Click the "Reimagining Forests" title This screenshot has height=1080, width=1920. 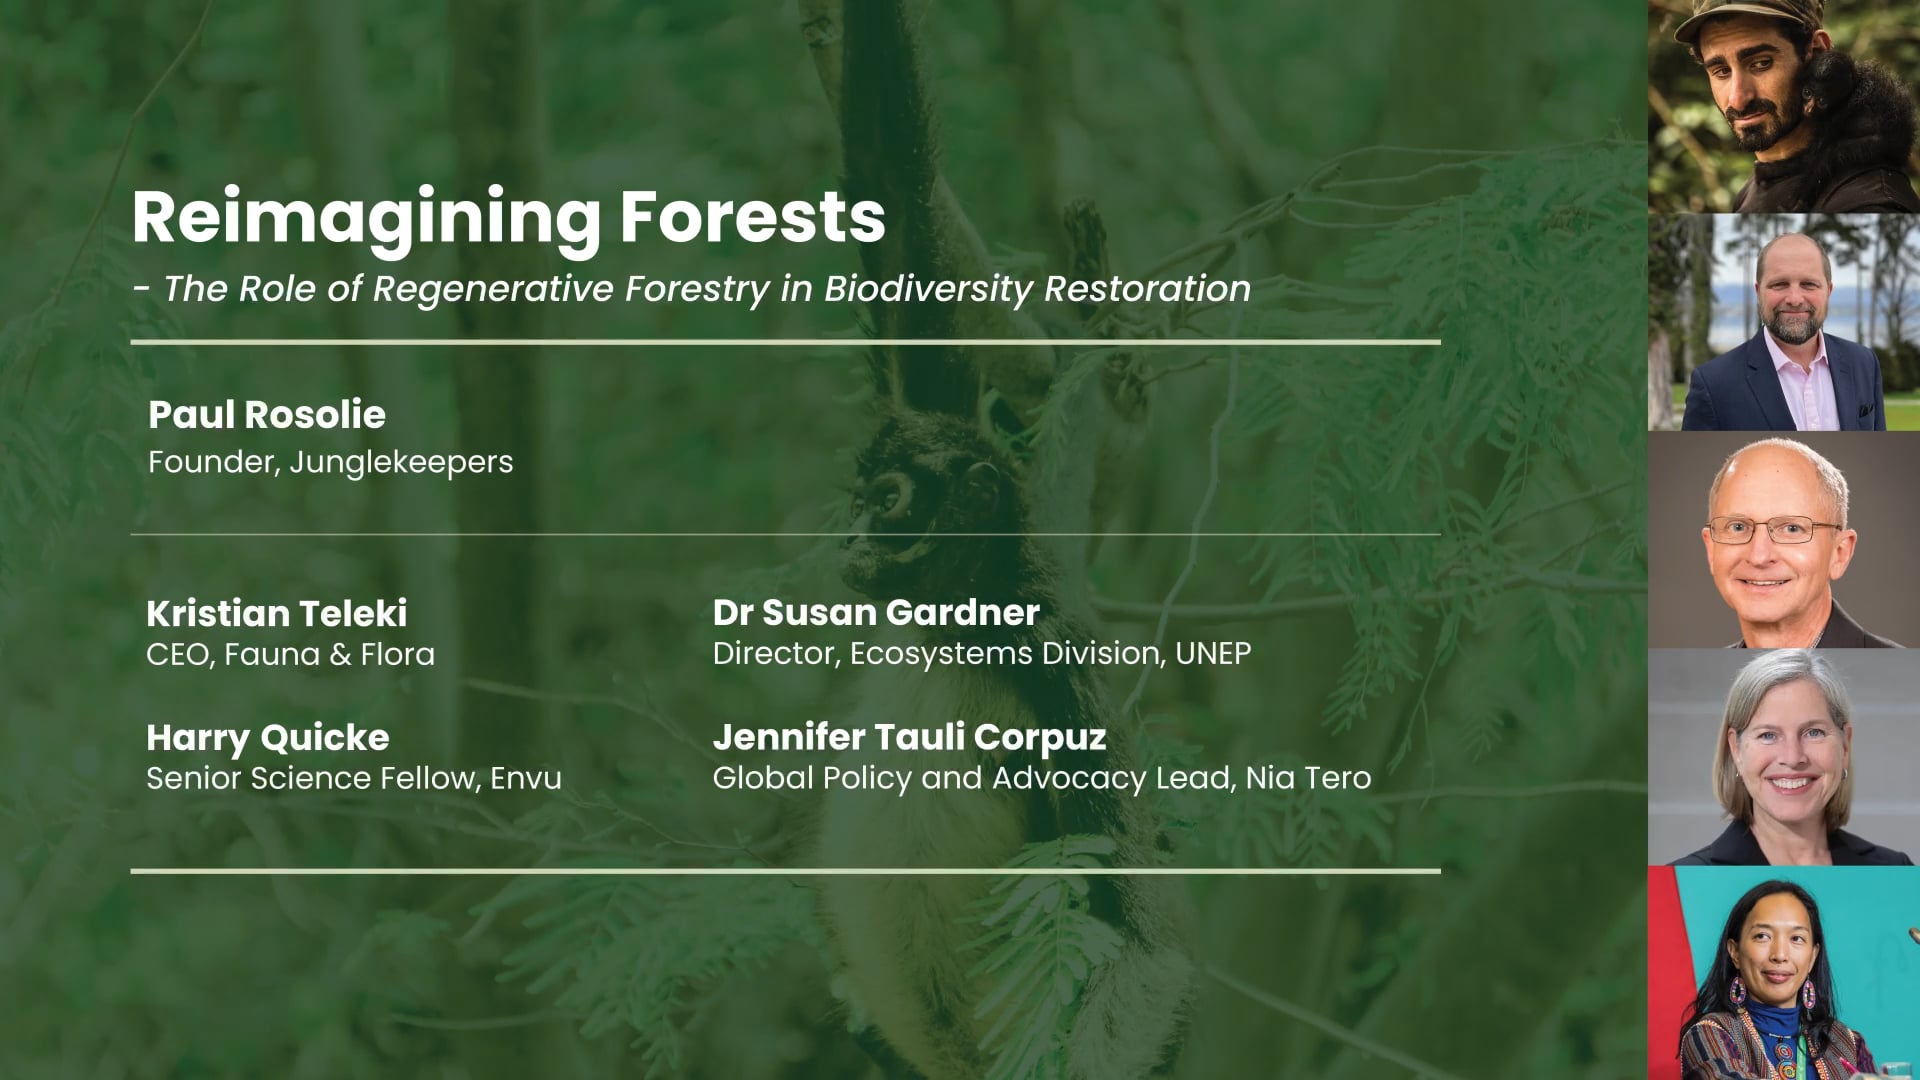508,217
